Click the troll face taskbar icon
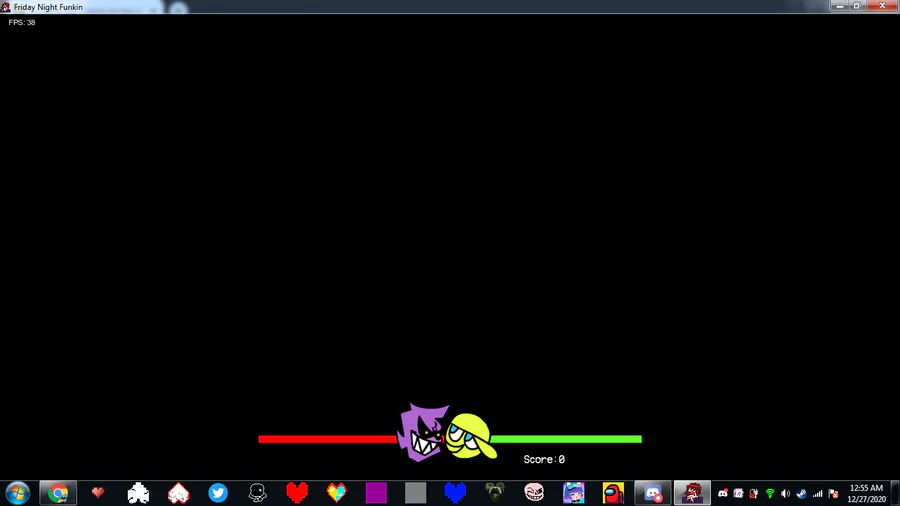The width and height of the screenshot is (900, 506). [534, 492]
